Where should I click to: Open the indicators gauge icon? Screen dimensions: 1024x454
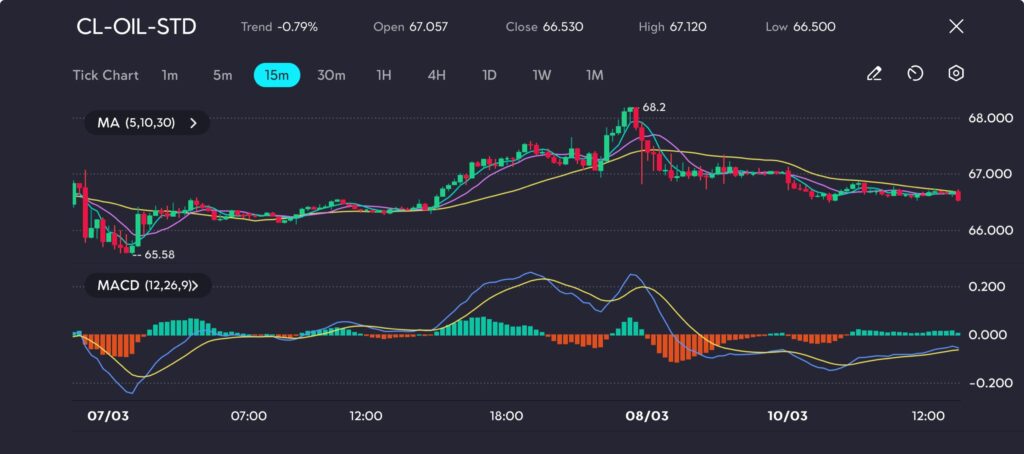(x=915, y=74)
